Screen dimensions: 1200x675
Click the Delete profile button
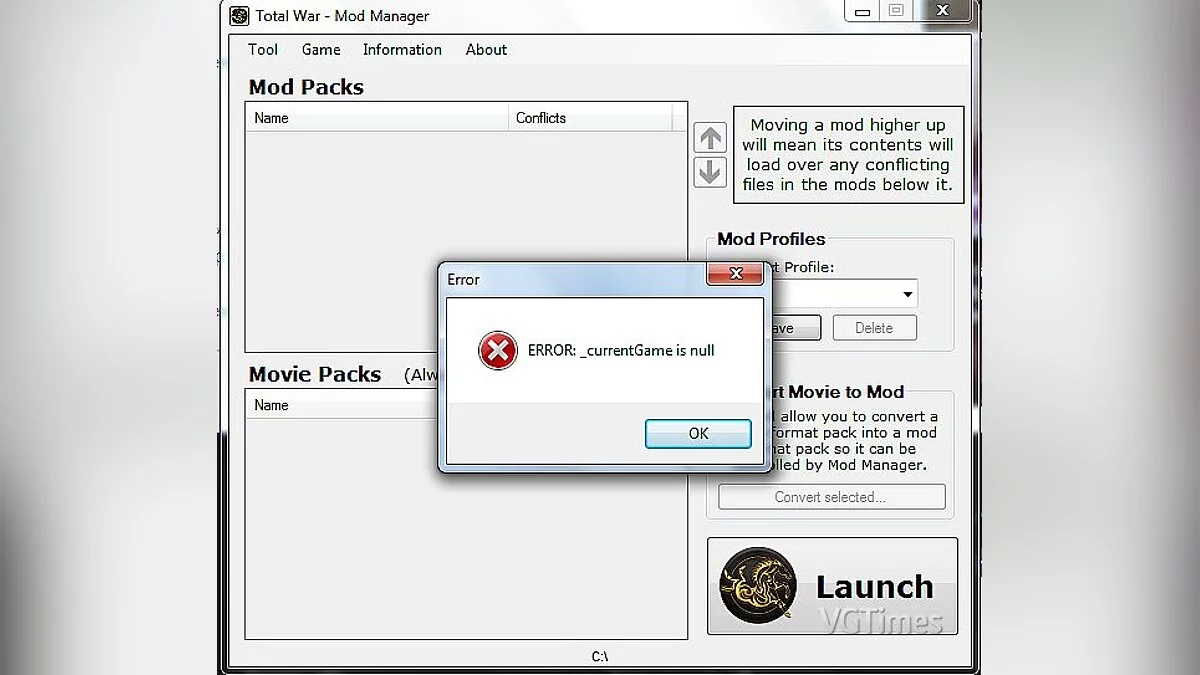pyautogui.click(x=873, y=328)
